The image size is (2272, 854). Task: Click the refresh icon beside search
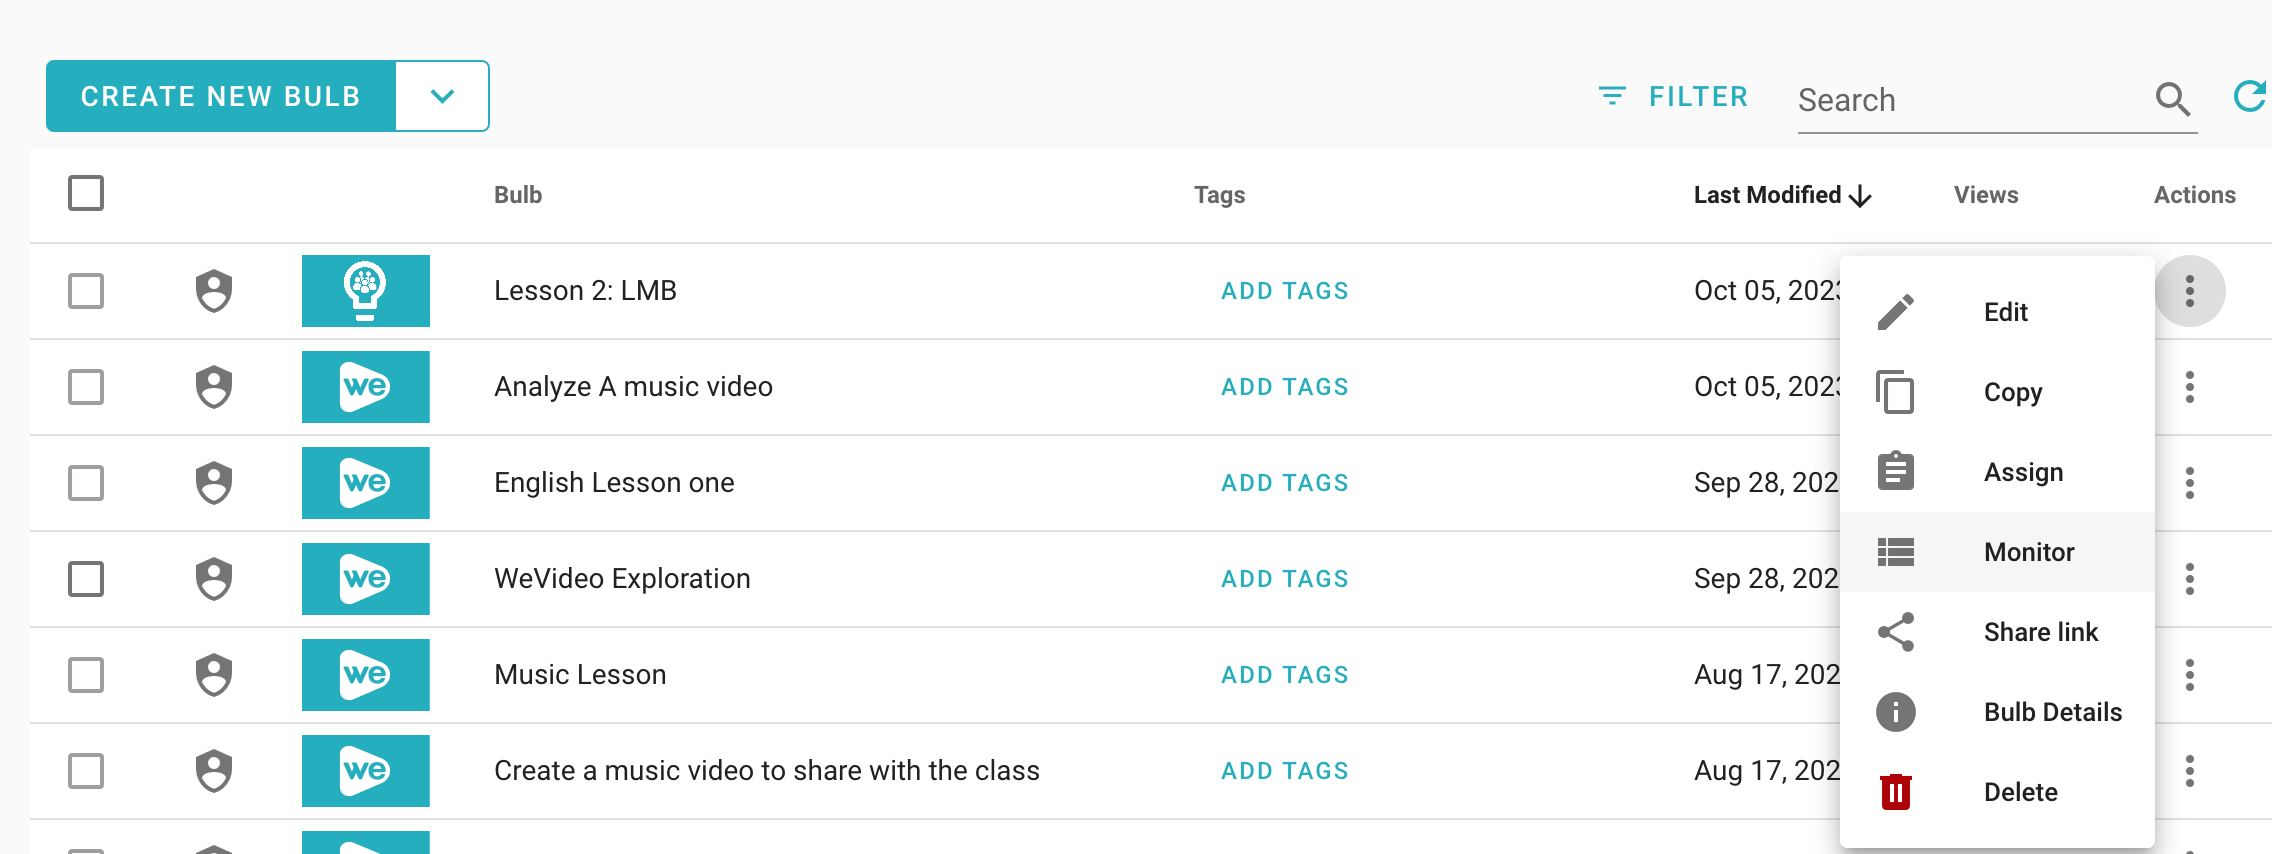[x=2250, y=97]
